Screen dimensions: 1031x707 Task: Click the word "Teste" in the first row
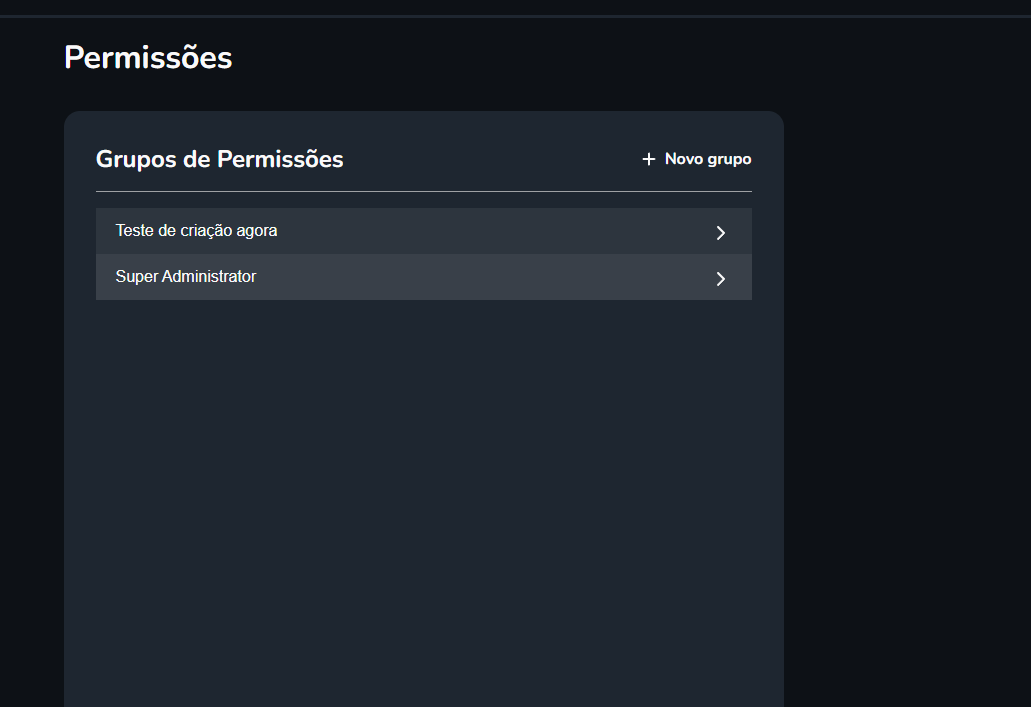[135, 231]
